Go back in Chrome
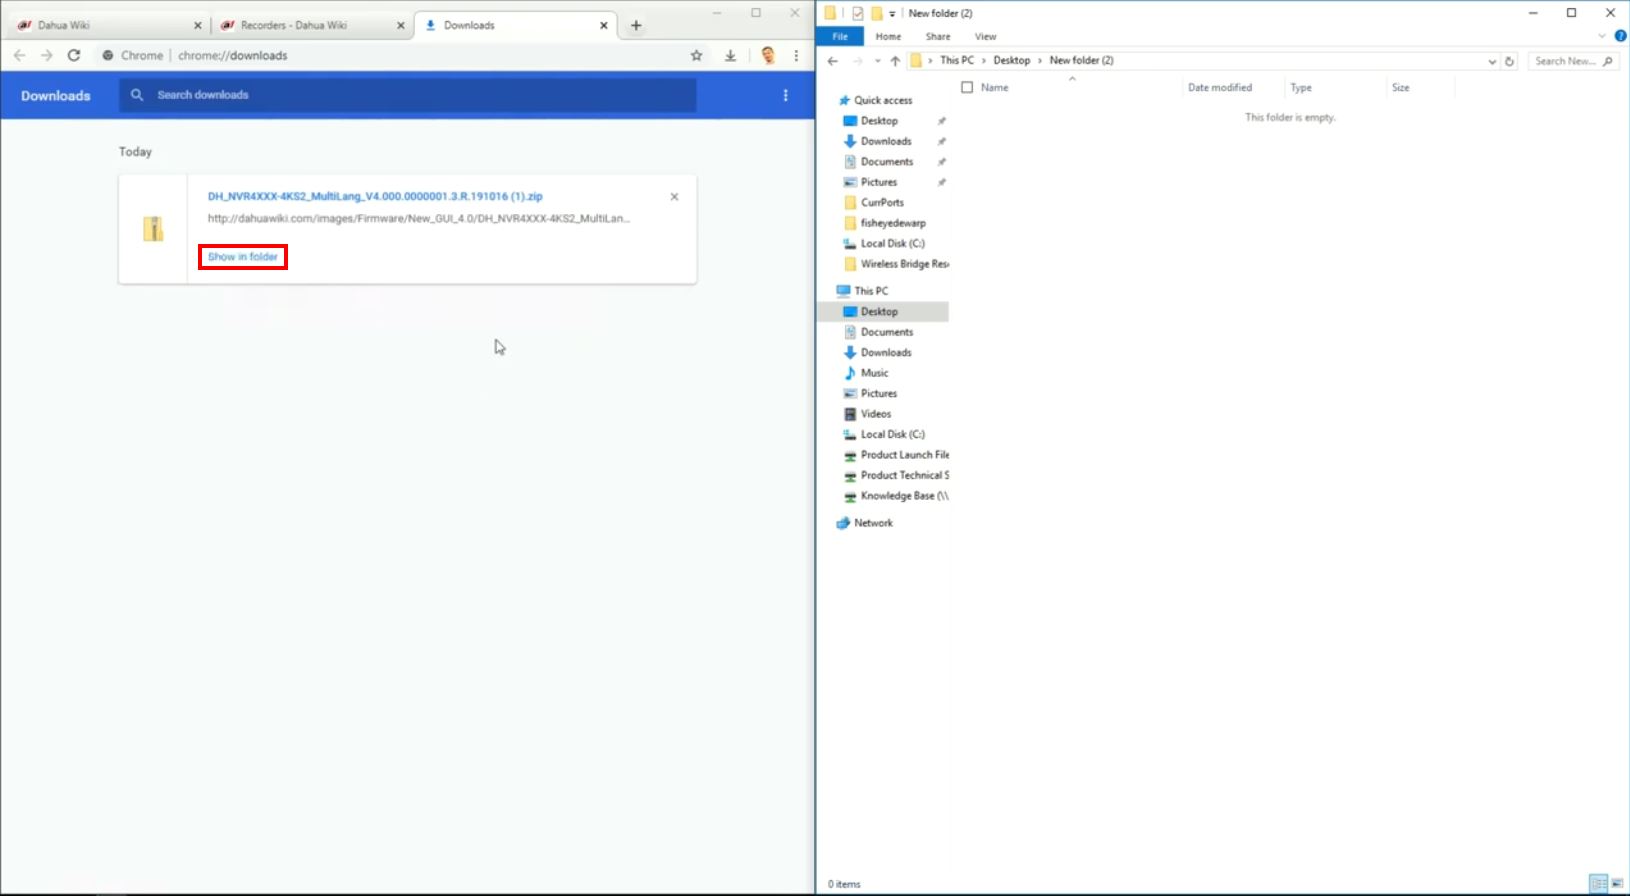Image resolution: width=1630 pixels, height=896 pixels. pos(20,55)
